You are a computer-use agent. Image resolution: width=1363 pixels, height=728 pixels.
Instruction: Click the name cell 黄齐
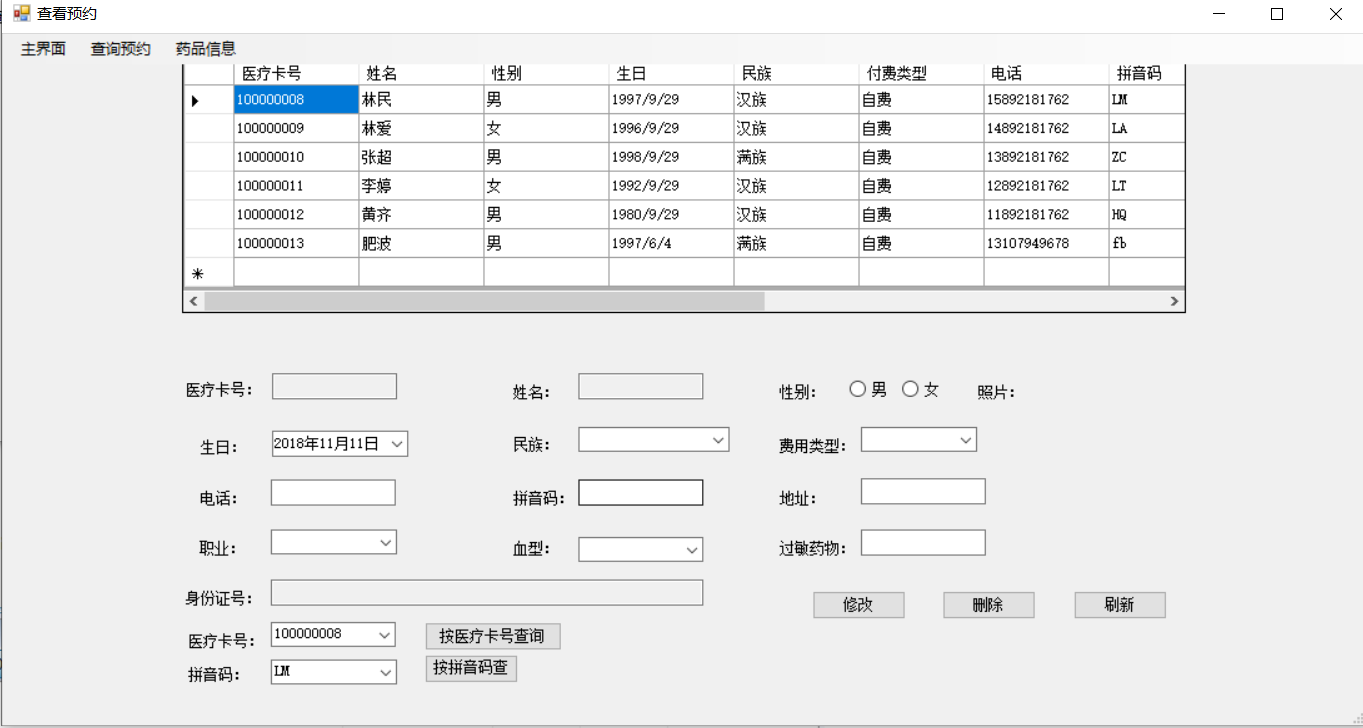pyautogui.click(x=421, y=215)
